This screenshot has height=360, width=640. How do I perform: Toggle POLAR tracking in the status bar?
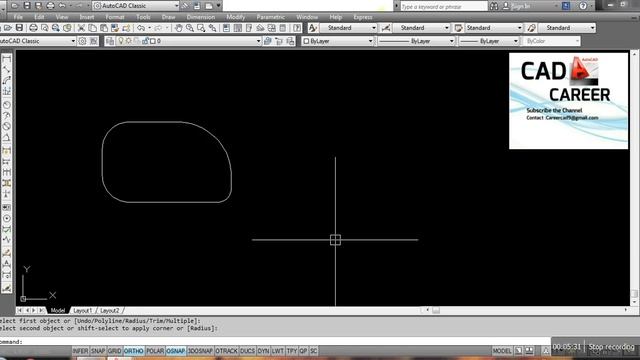click(155, 351)
